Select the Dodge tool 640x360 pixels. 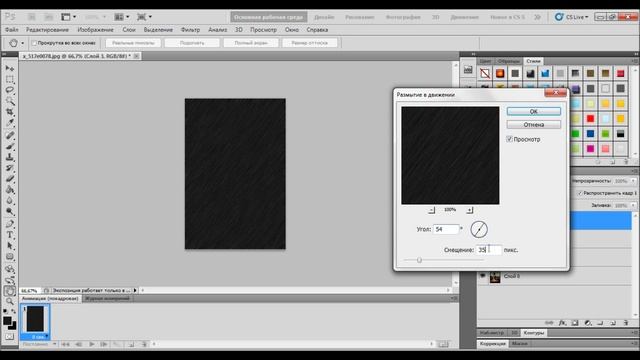[x=10, y=211]
